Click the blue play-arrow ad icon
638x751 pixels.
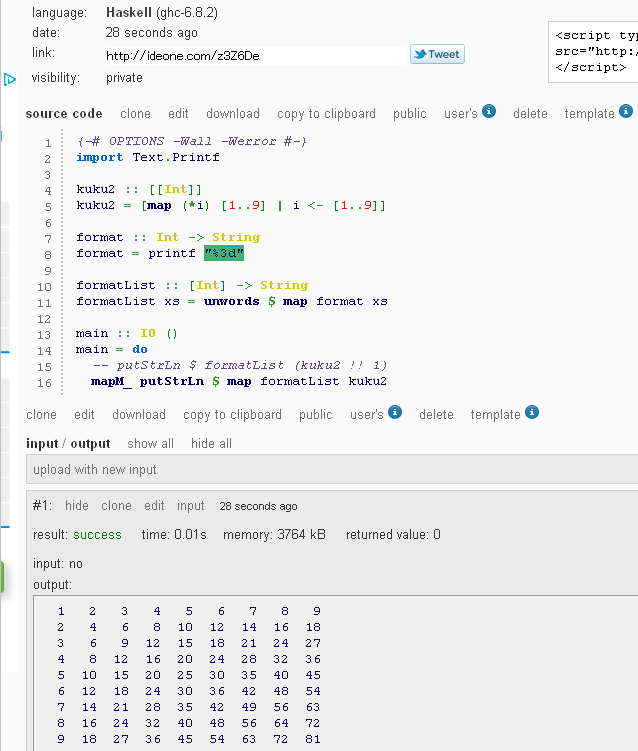[x=10, y=79]
